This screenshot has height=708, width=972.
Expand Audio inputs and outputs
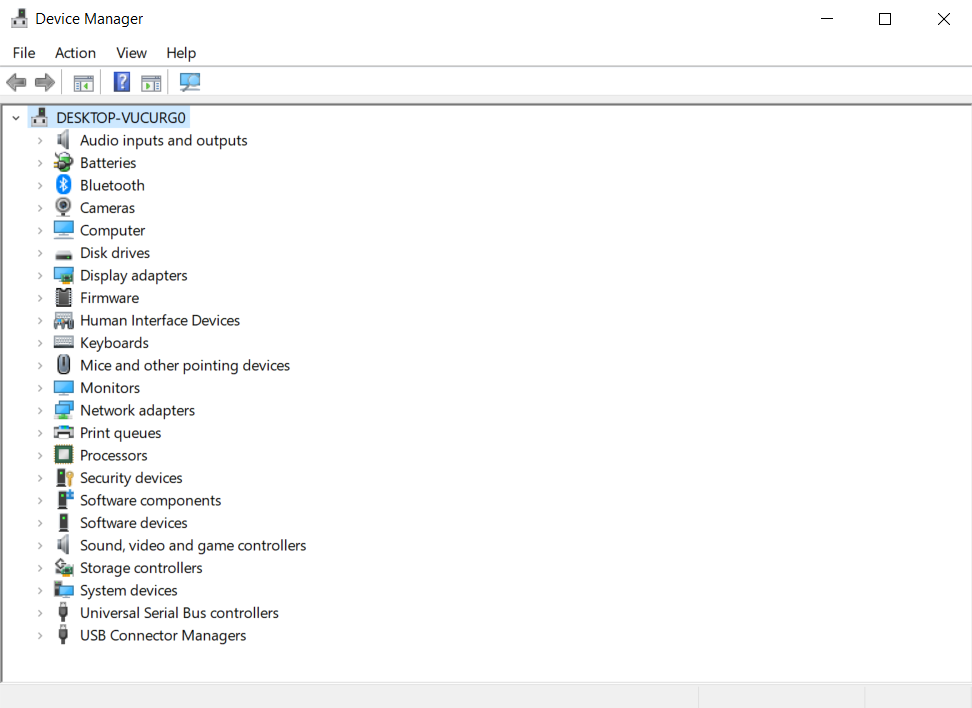coord(40,140)
